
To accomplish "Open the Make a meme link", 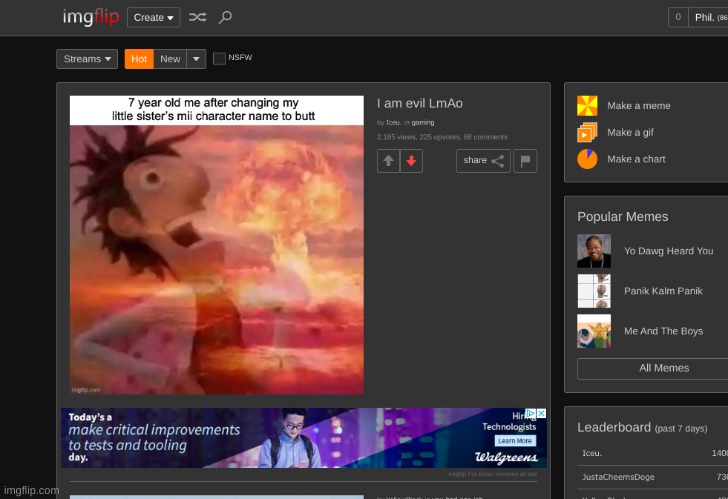I will (x=639, y=106).
